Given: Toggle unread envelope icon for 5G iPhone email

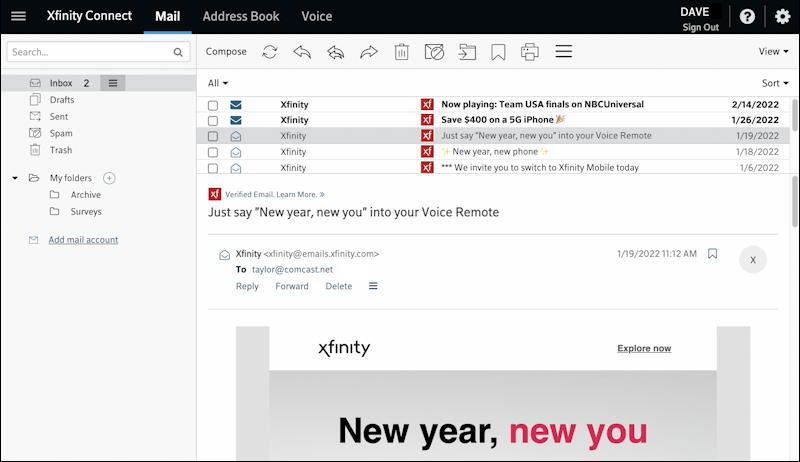Looking at the screenshot, I should pos(236,120).
